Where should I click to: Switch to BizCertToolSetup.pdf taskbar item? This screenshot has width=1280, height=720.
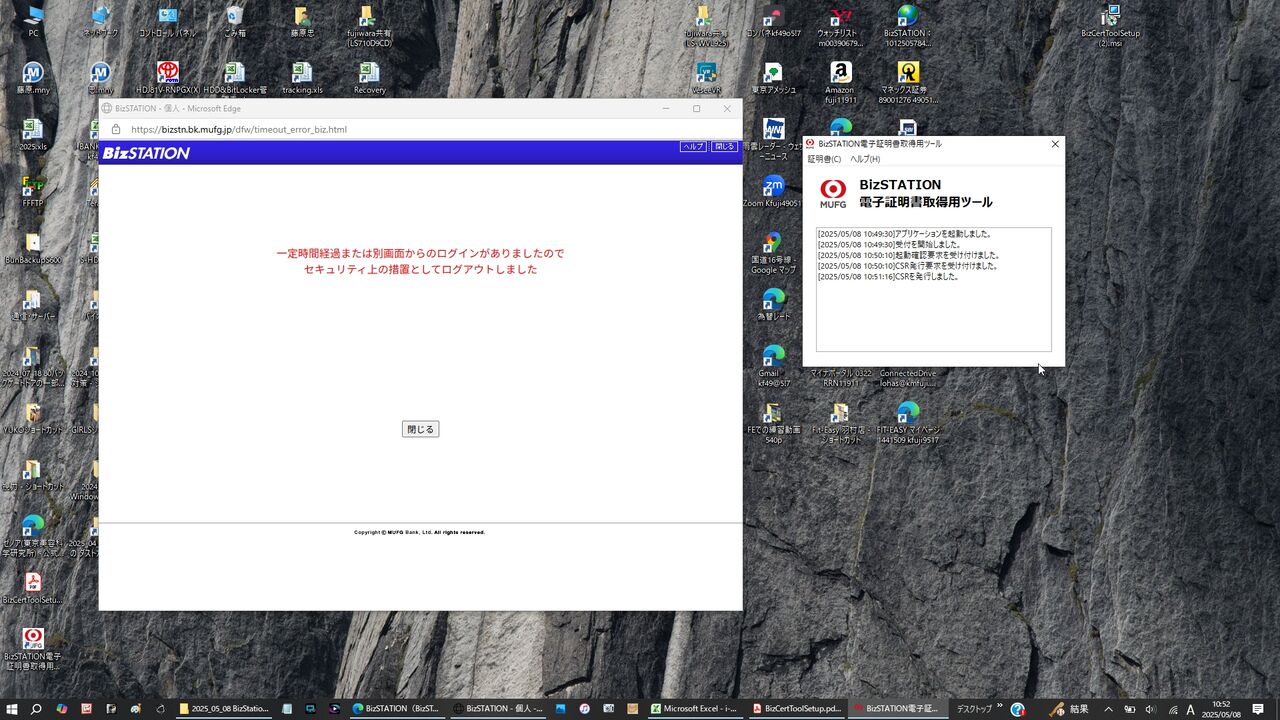point(796,709)
